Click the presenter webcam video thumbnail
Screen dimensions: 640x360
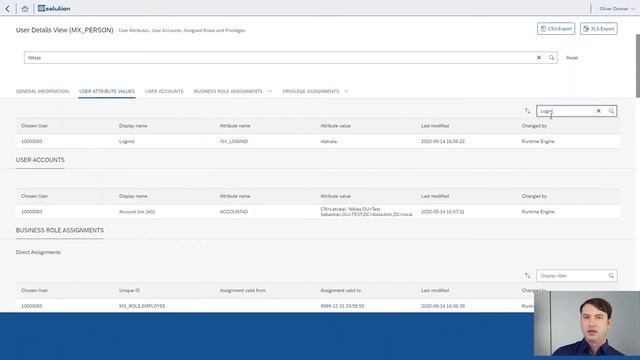tap(587, 323)
